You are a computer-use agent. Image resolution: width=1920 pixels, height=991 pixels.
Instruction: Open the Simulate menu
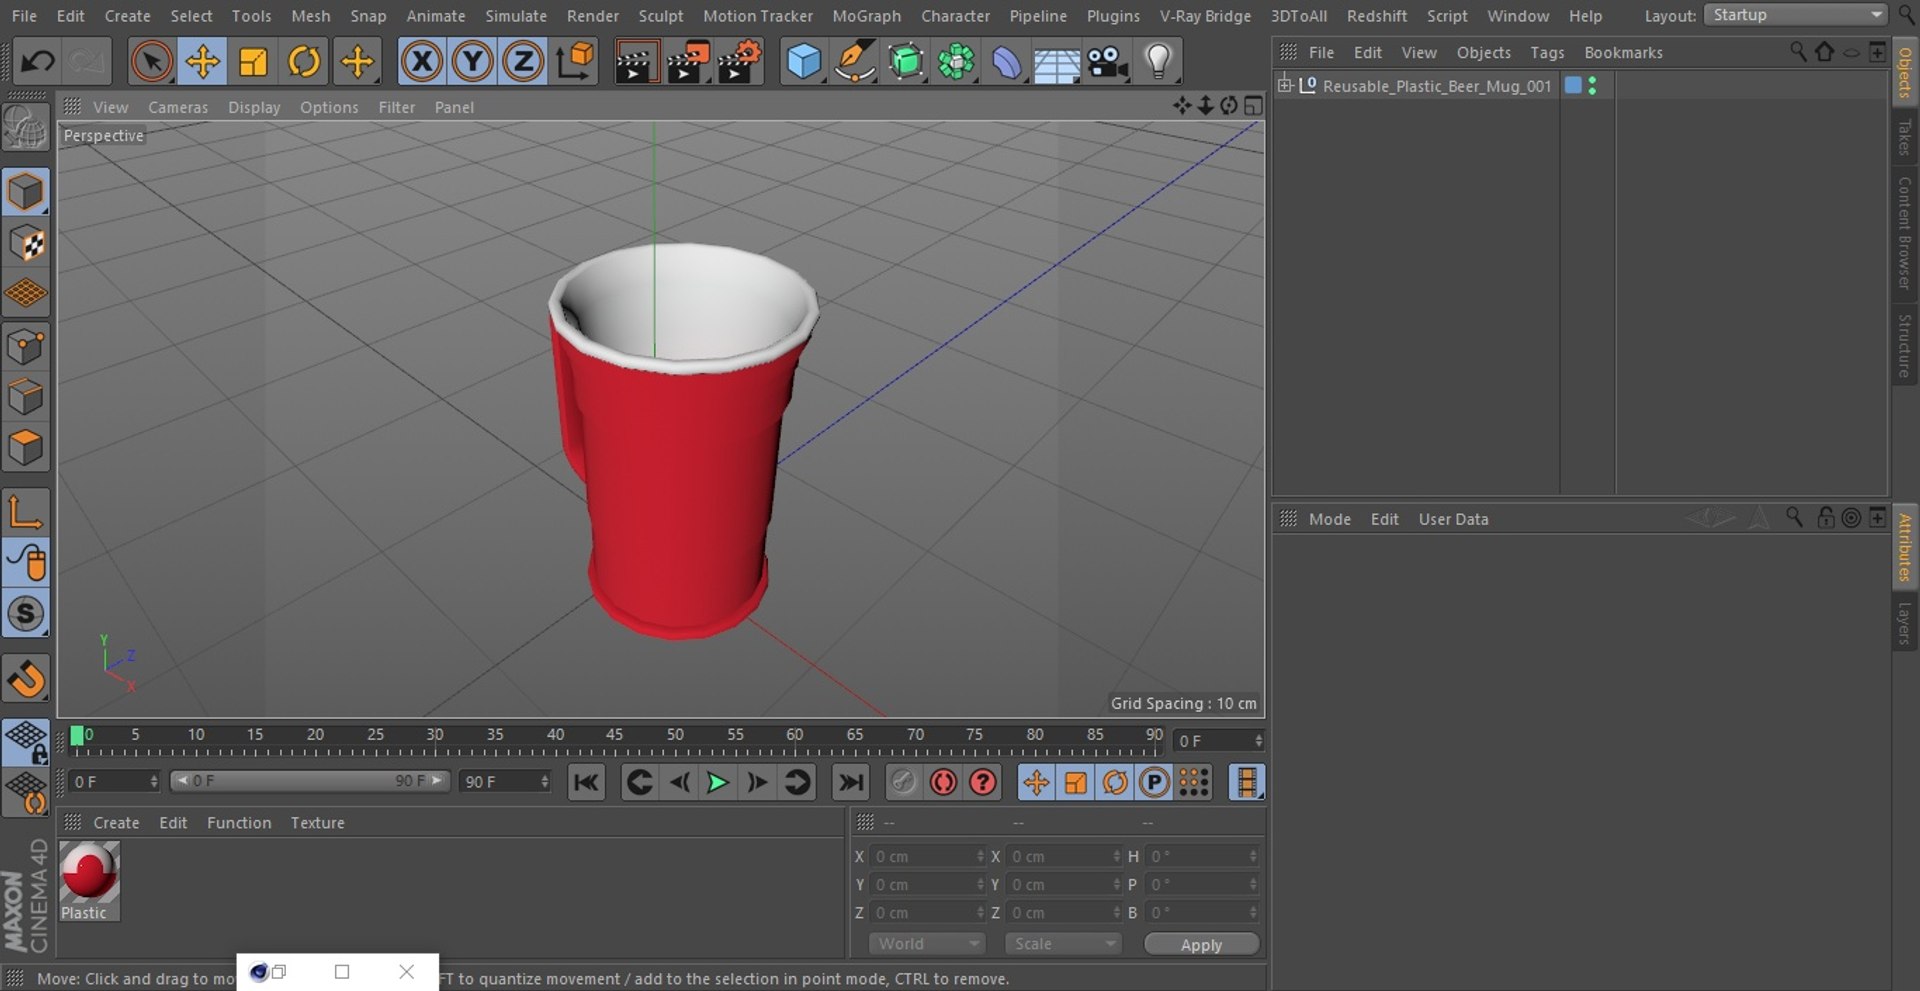click(516, 16)
